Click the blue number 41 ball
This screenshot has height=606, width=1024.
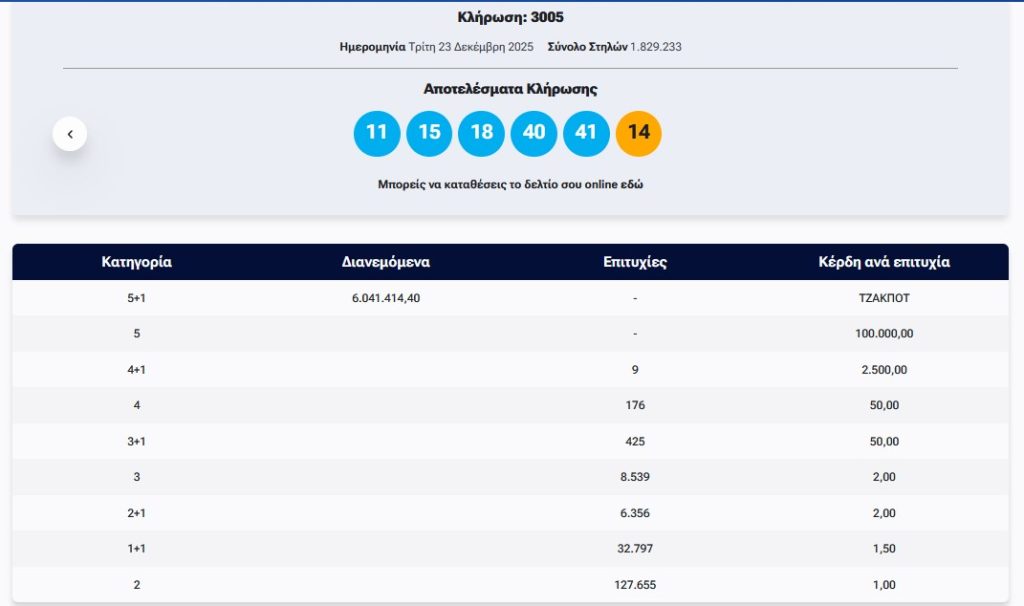[x=586, y=133]
